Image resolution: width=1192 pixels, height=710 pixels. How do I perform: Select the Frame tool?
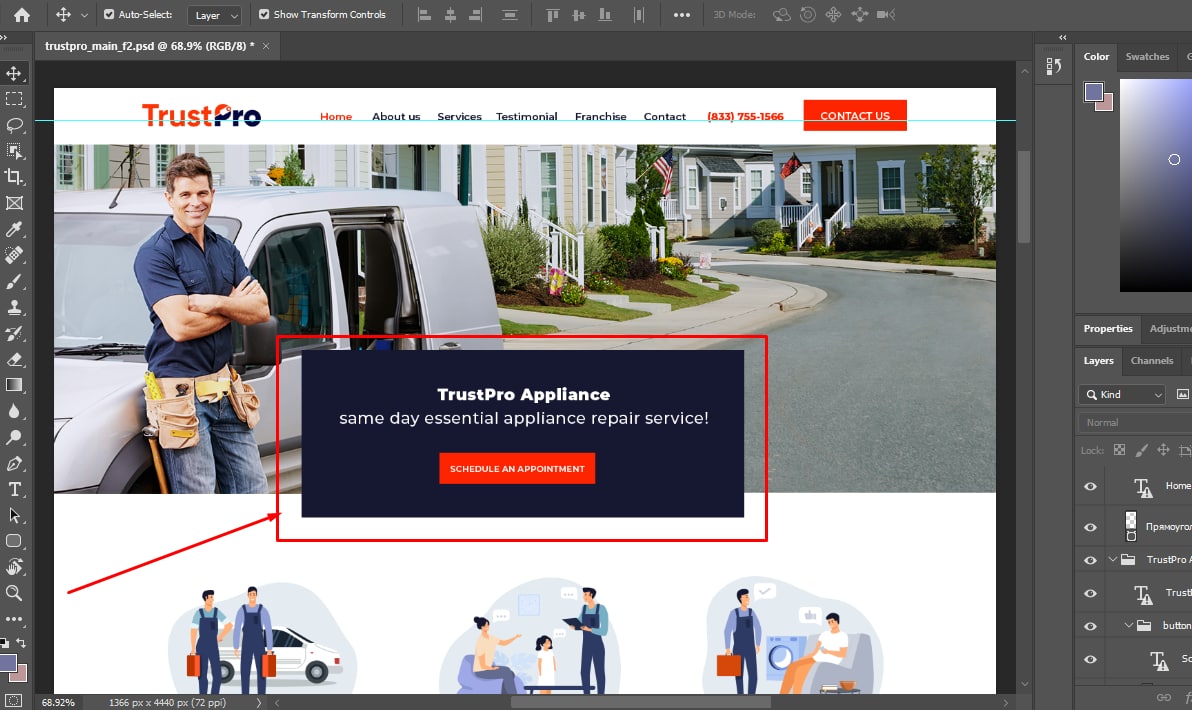pyautogui.click(x=14, y=203)
